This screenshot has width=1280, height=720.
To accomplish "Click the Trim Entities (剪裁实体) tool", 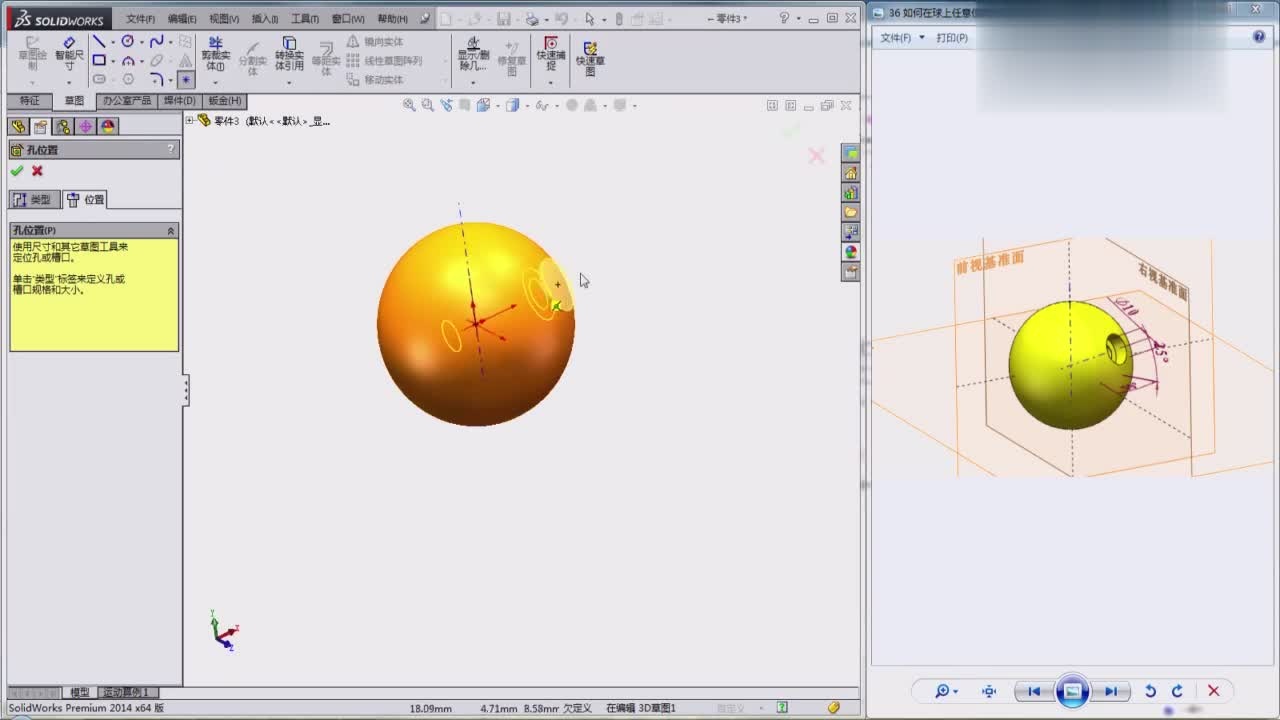I will (x=215, y=55).
